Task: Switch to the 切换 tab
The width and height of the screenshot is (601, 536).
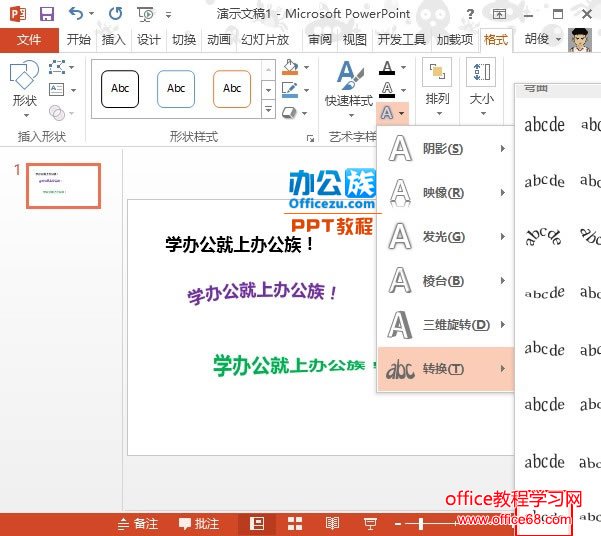Action: (184, 39)
